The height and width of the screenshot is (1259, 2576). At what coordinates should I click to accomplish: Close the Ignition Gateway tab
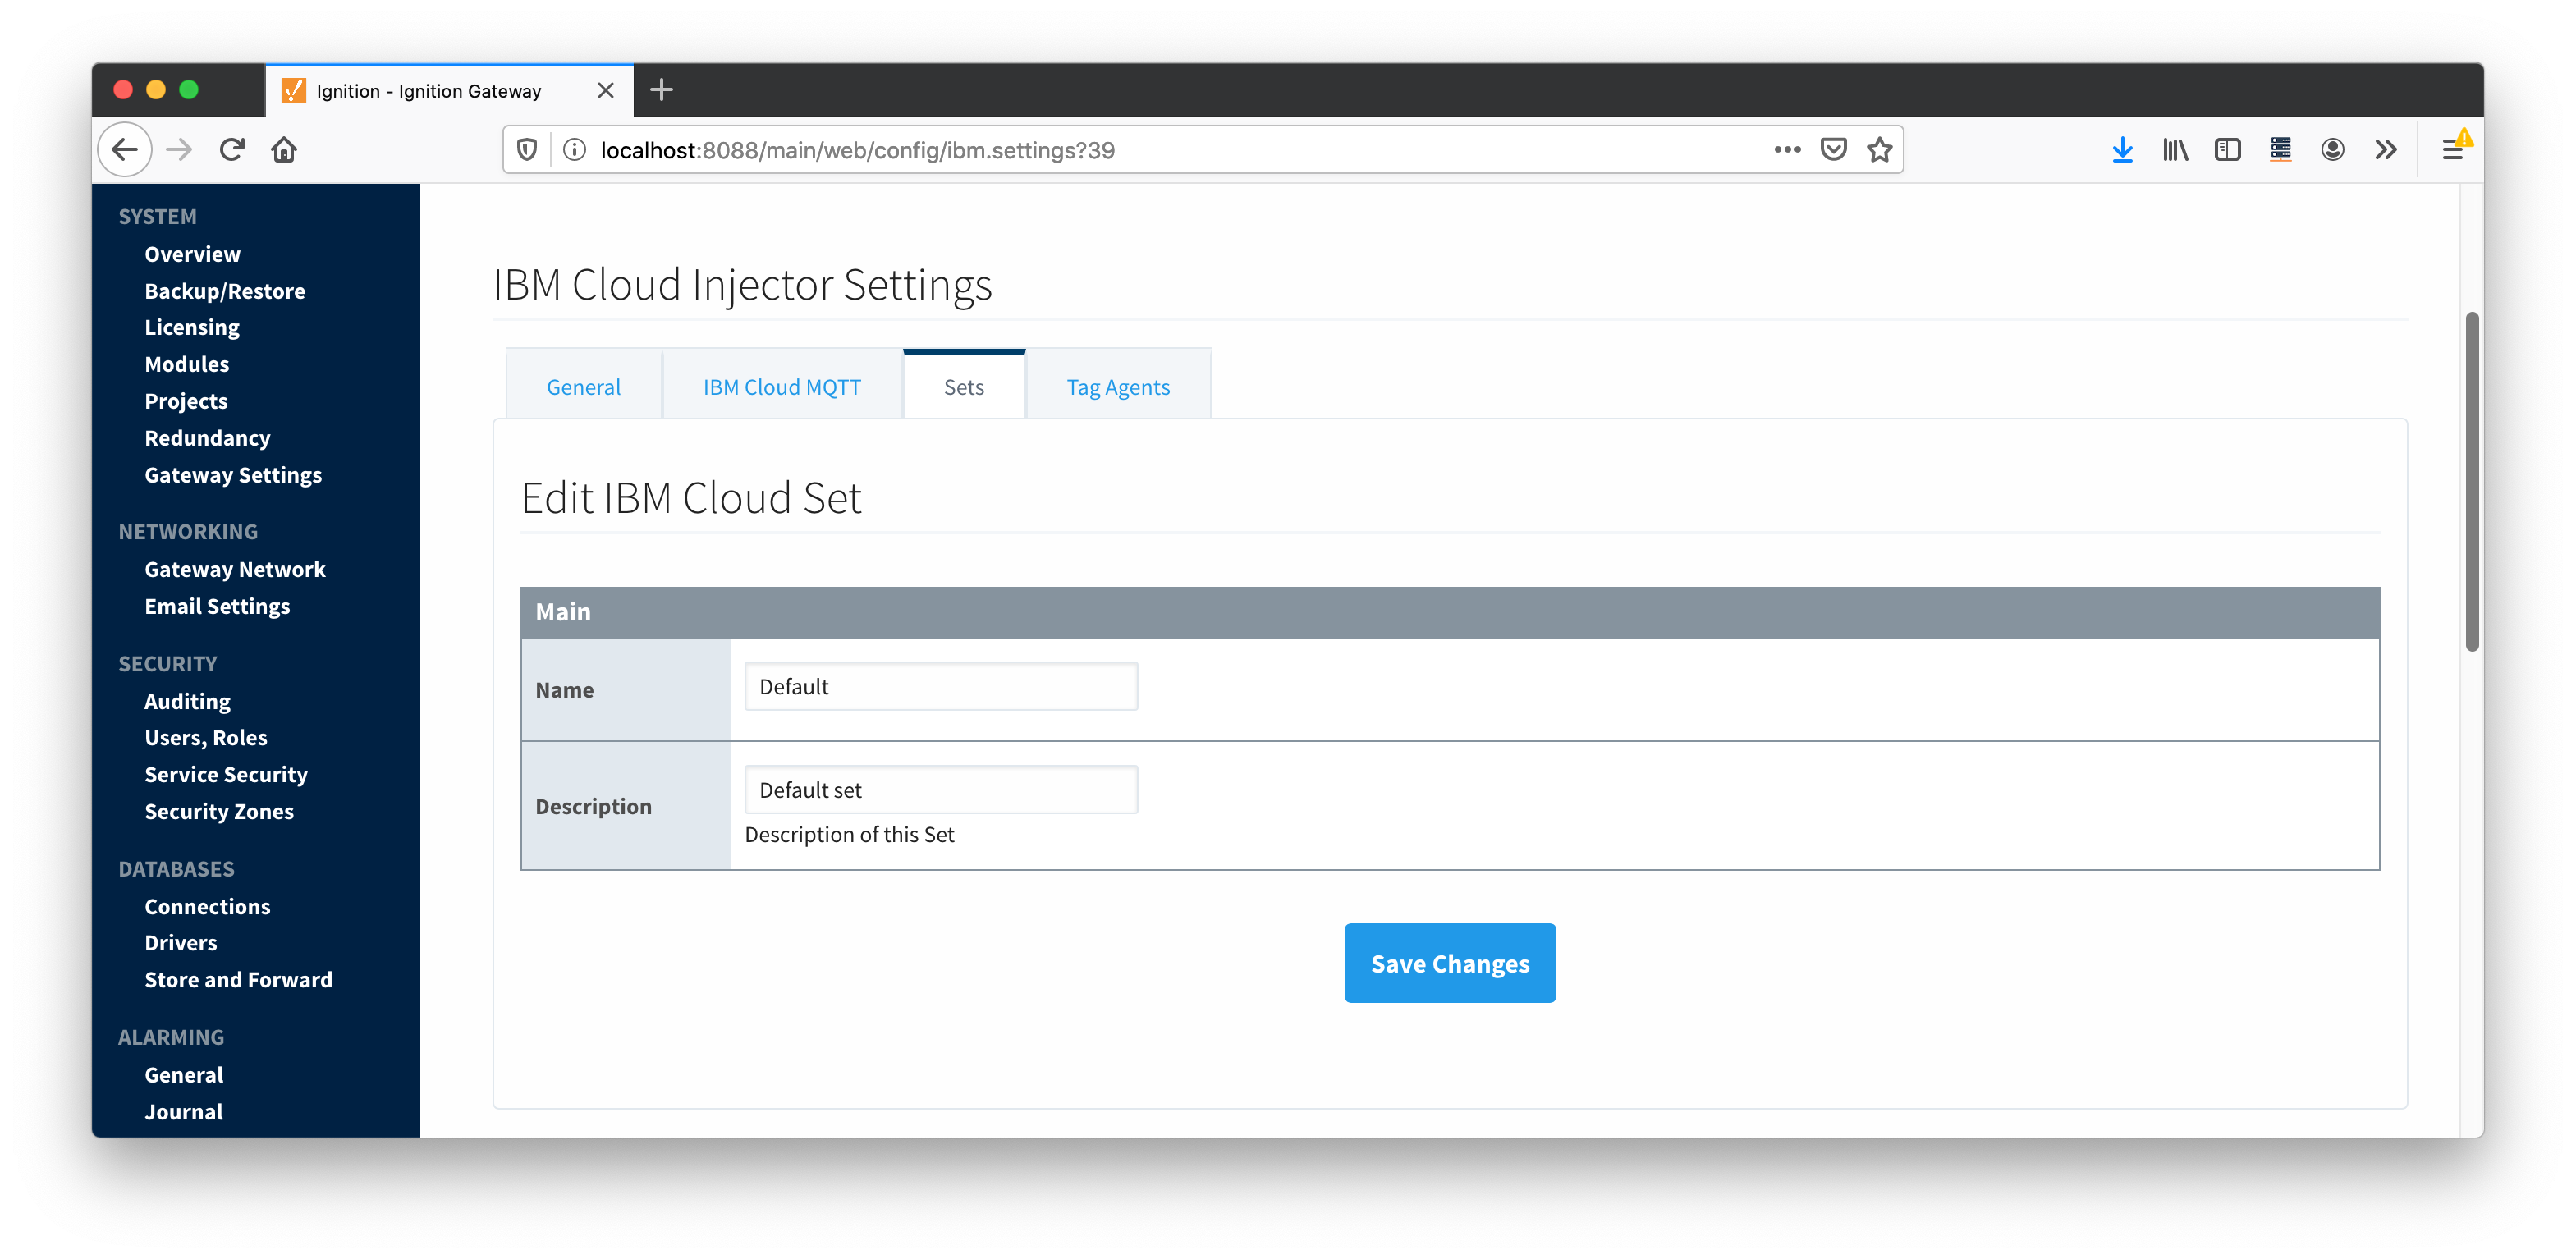point(605,91)
